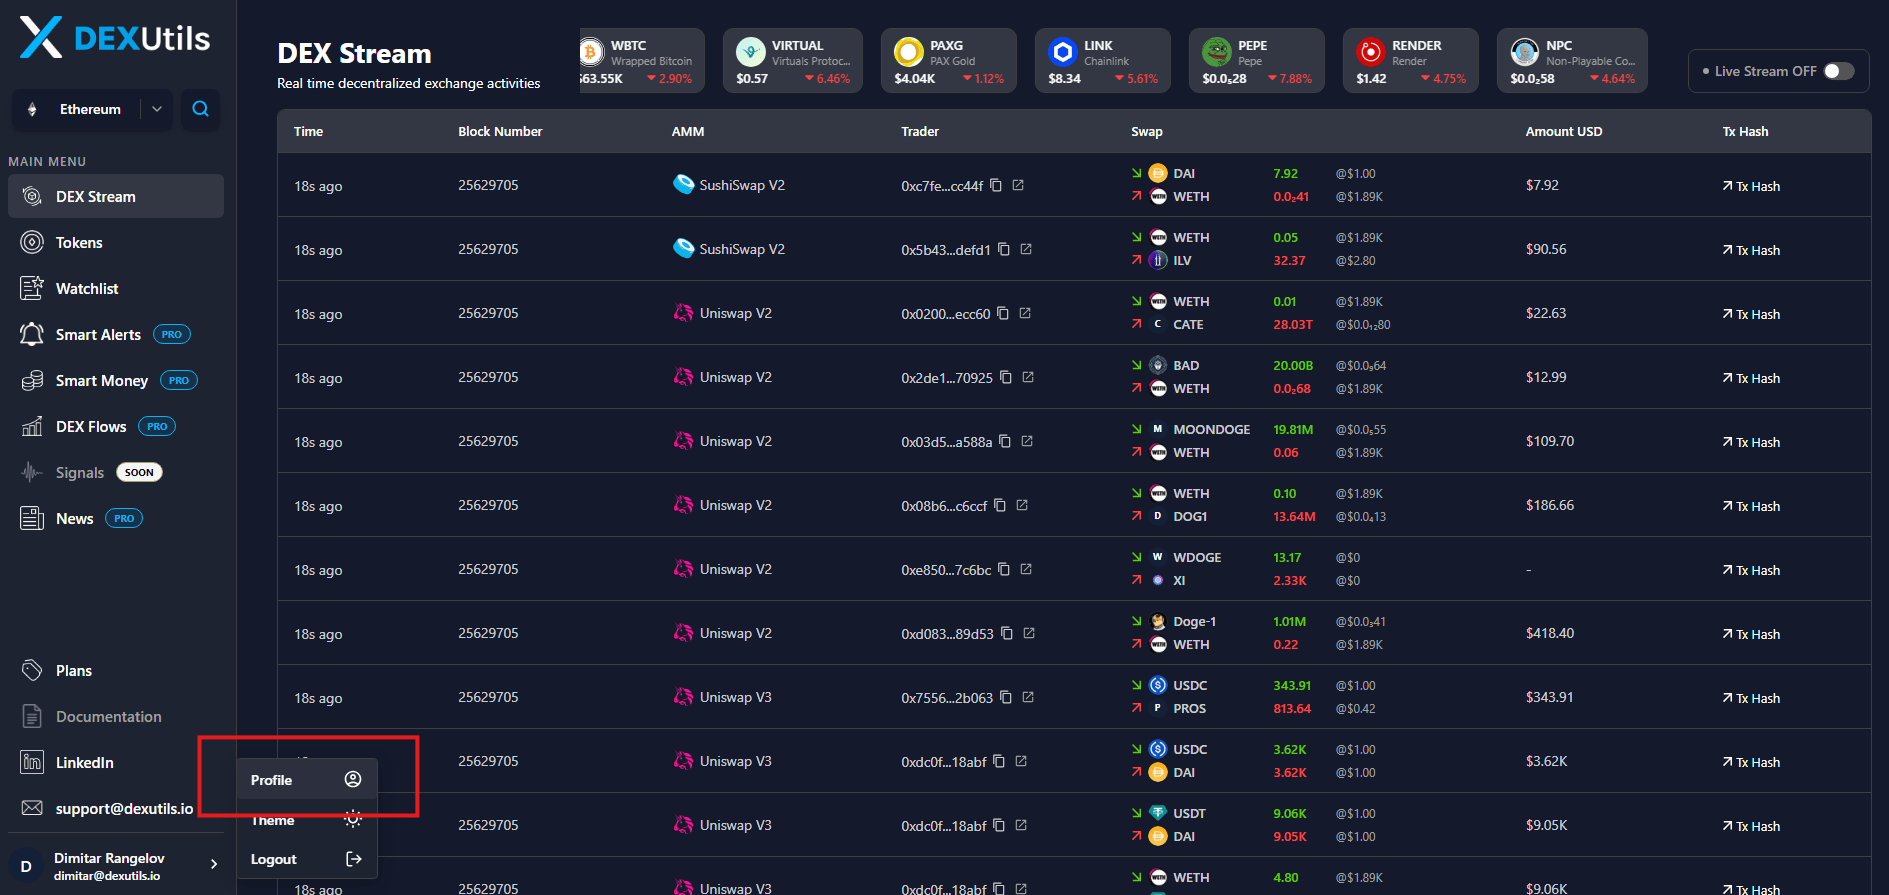Open Tx Hash for the $343.91 swap

click(x=1751, y=698)
